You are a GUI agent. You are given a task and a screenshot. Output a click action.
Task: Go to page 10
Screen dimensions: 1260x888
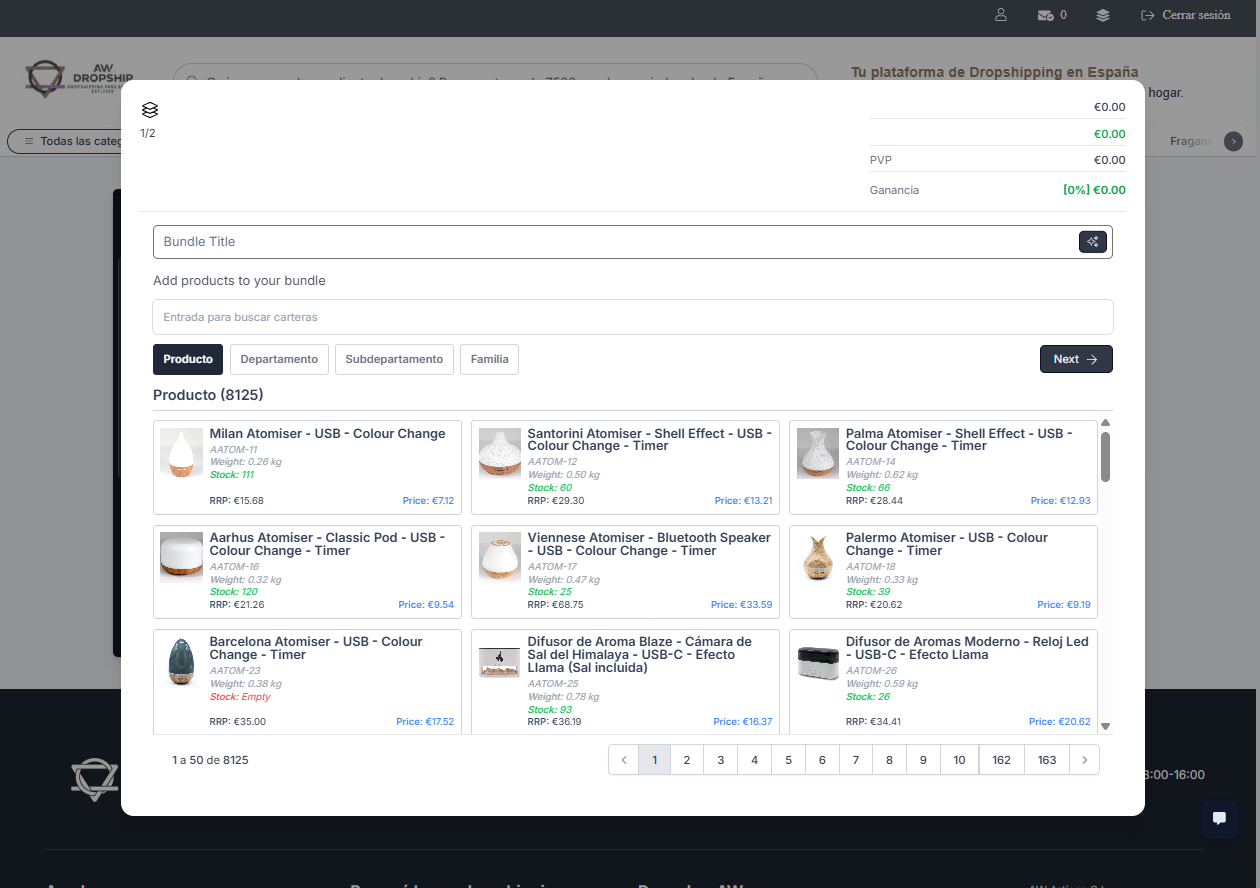[x=959, y=760]
